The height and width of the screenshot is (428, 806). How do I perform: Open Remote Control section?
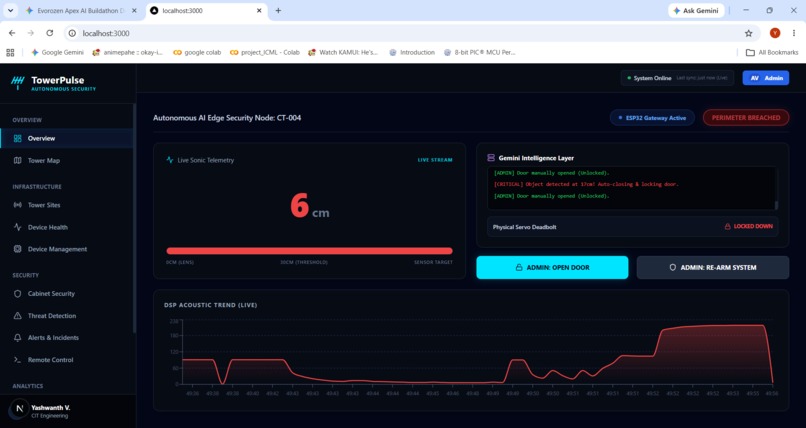coord(67,360)
